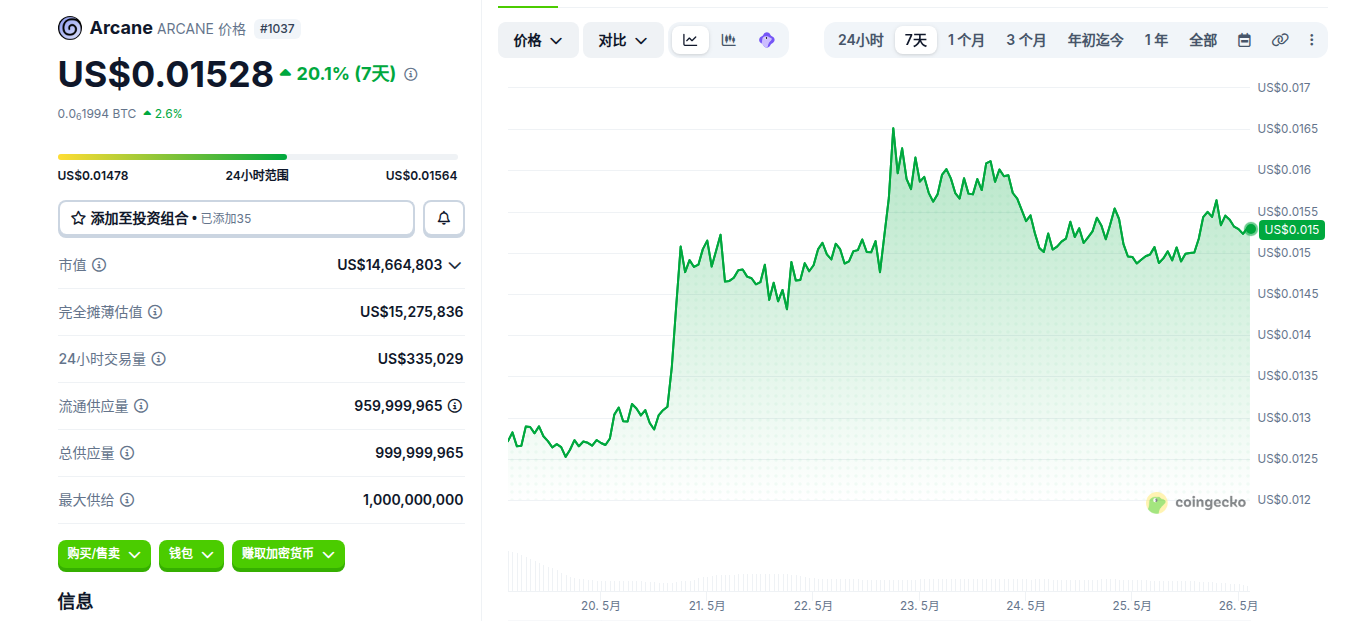Click the US$15,275,836 valuation value

coord(412,312)
